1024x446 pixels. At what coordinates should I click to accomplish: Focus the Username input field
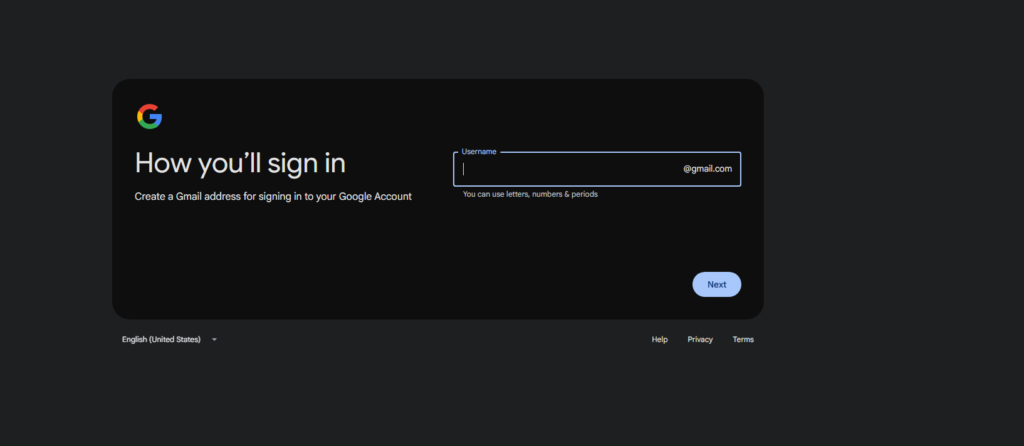point(597,169)
